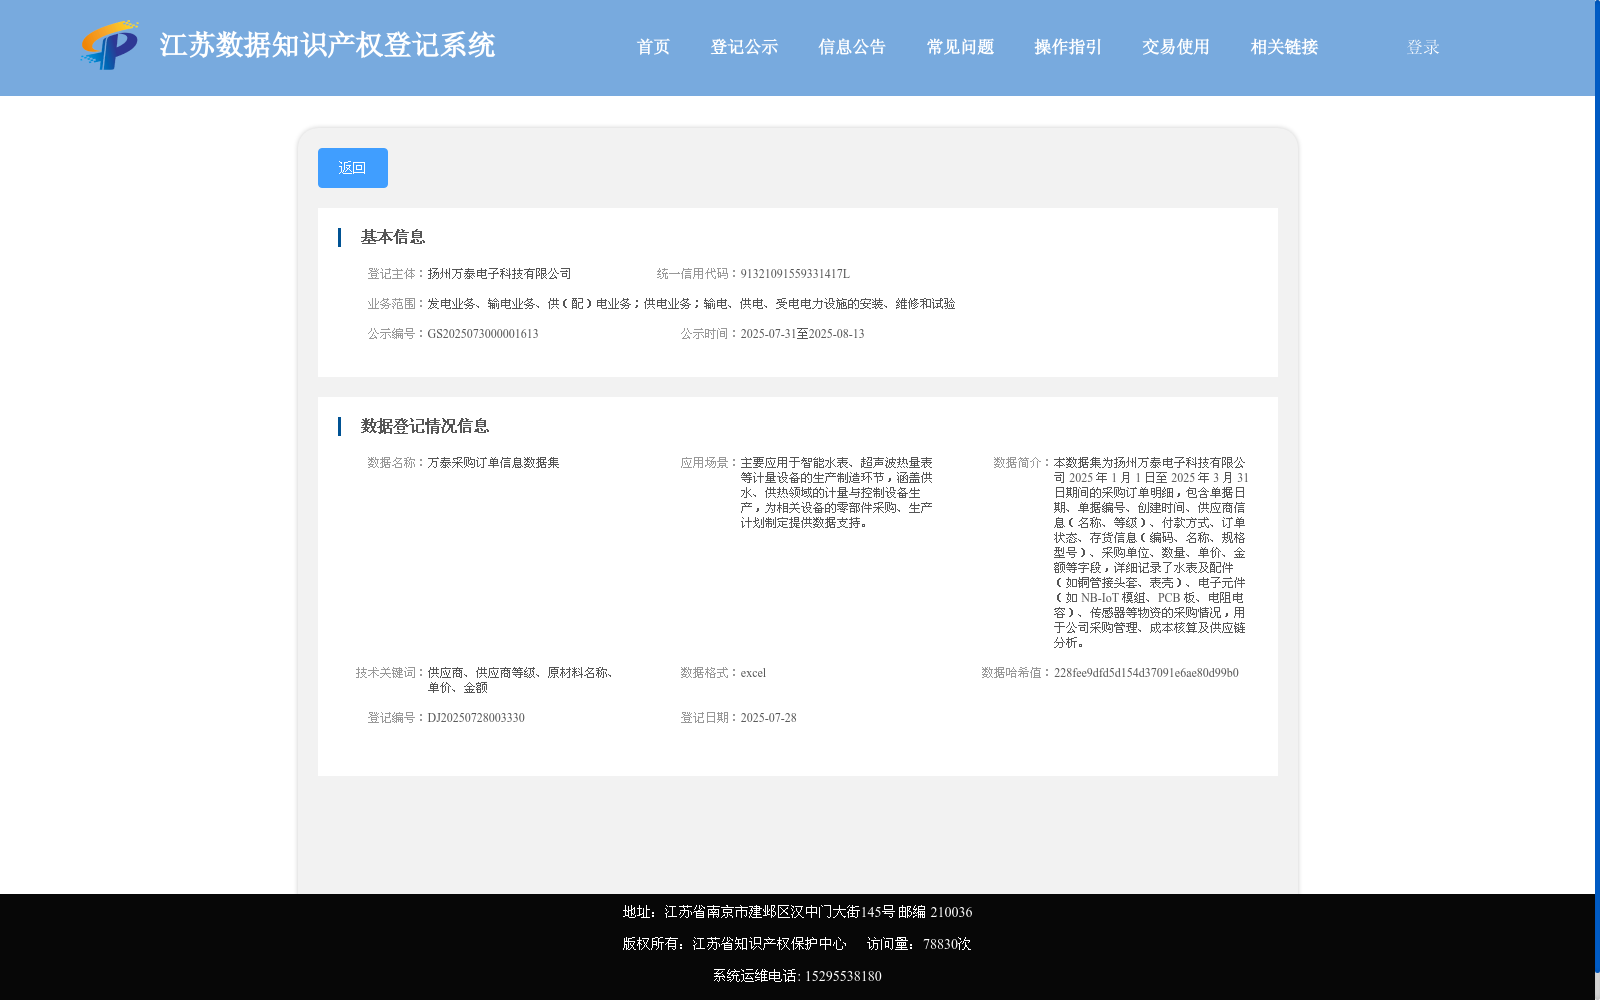Open the 登记公示 menu item
This screenshot has height=1000, width=1600.
[x=744, y=47]
